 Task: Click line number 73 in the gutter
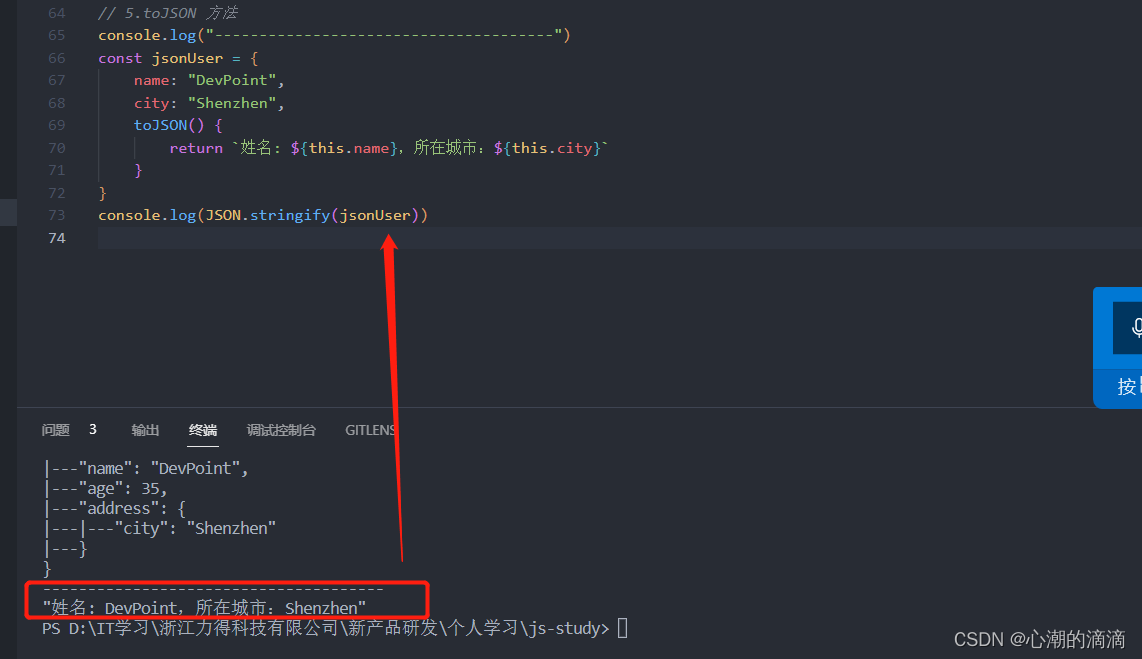pyautogui.click(x=57, y=216)
